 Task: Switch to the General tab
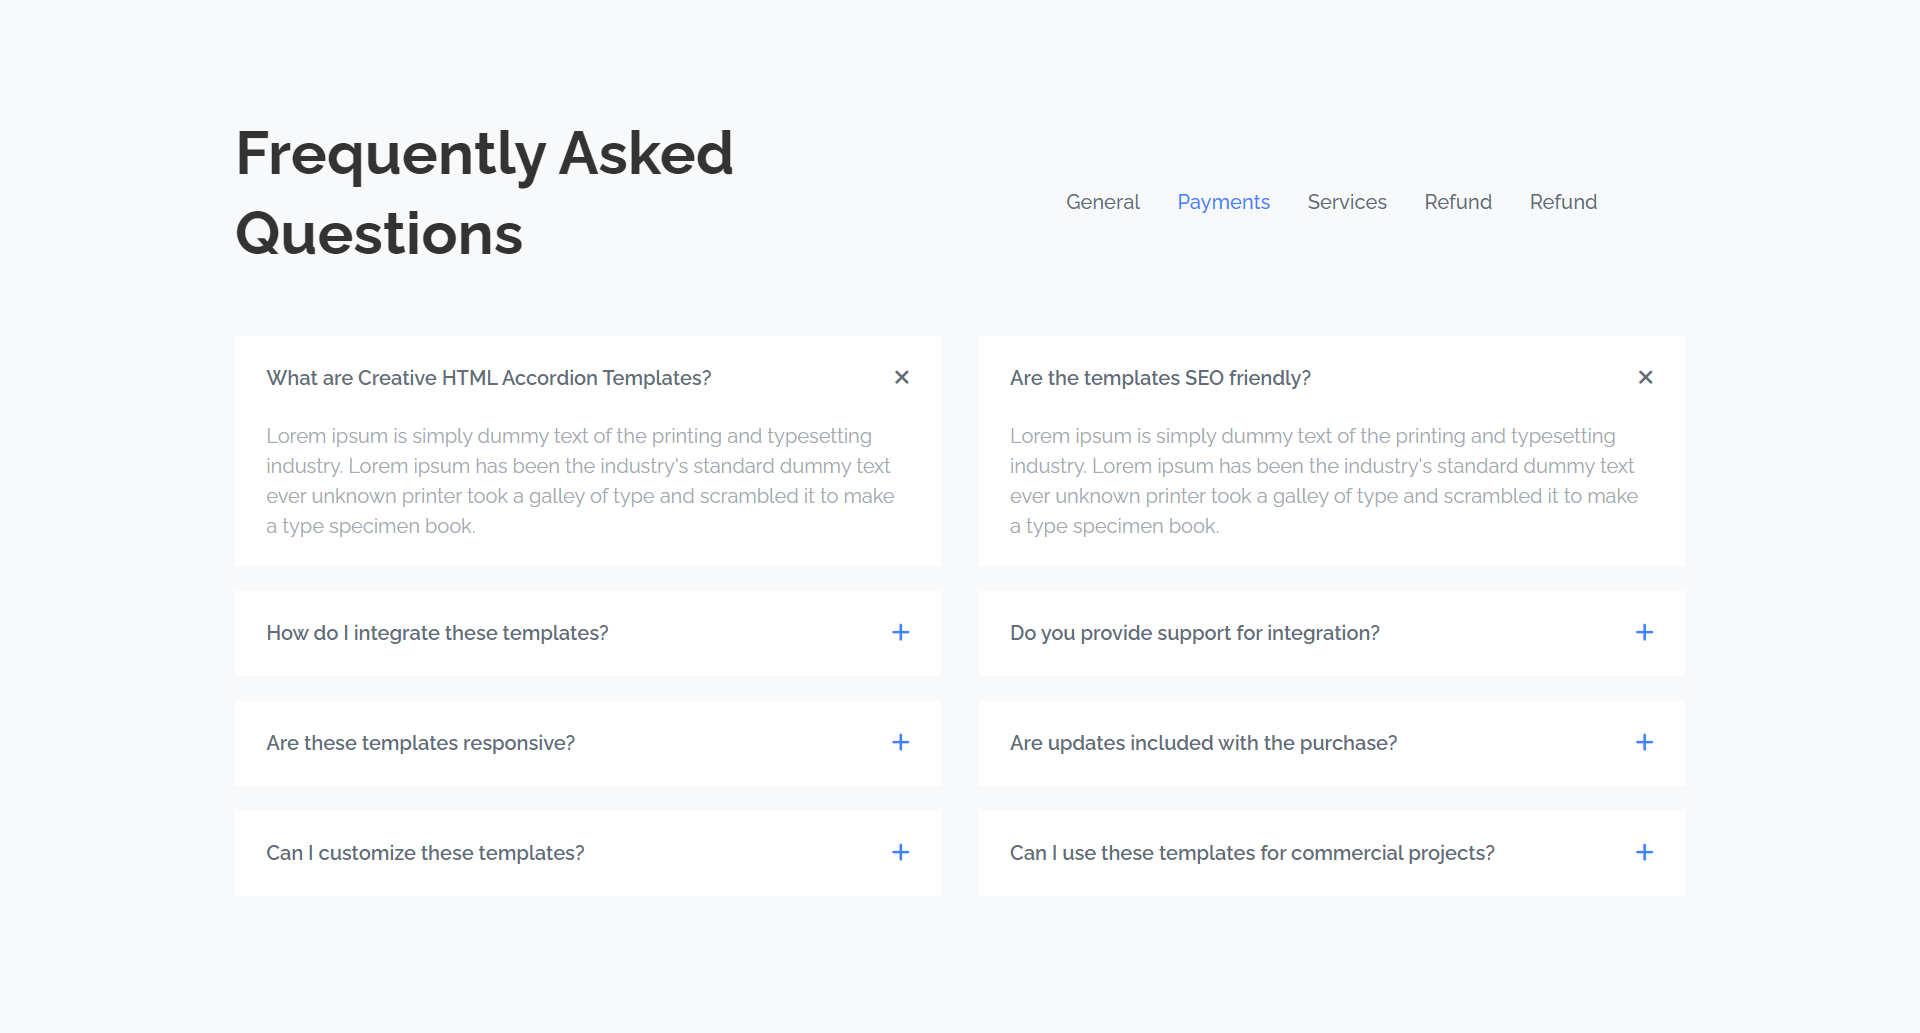click(x=1103, y=202)
